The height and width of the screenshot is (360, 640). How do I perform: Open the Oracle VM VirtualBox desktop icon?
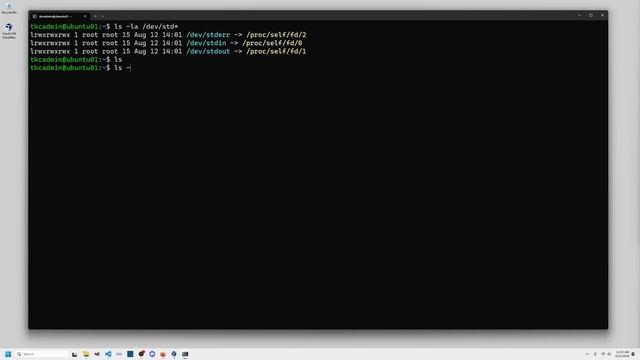click(x=9, y=31)
